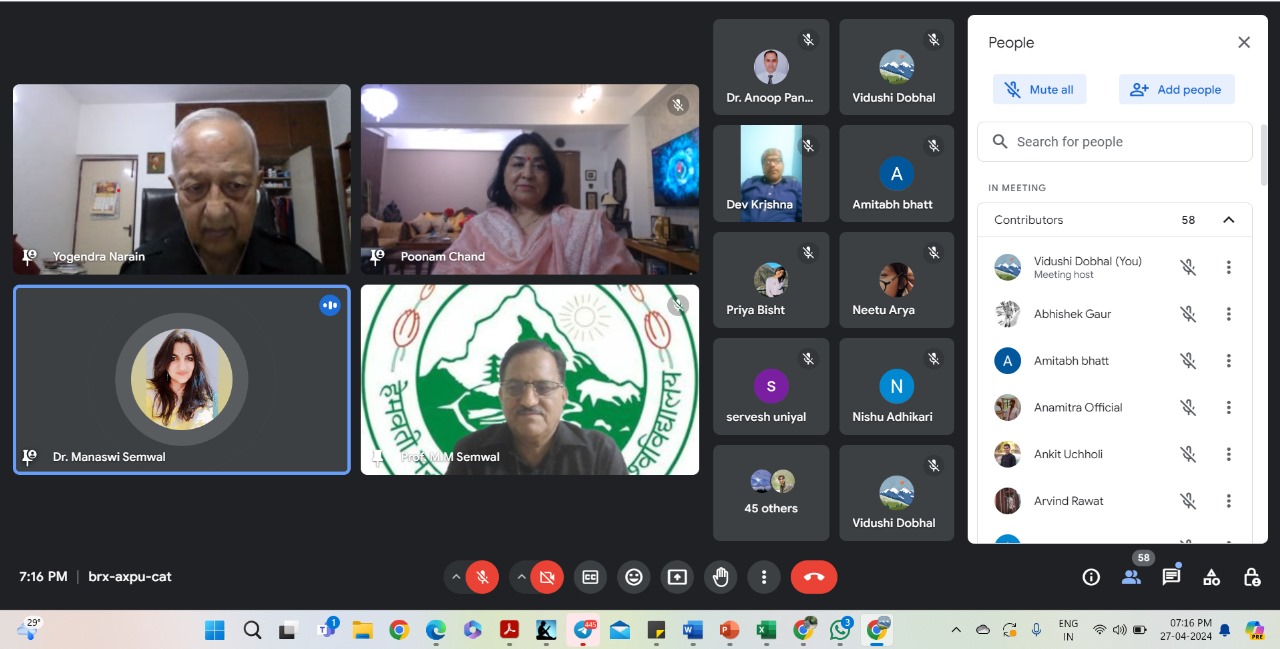Click the red leave call button
1280x649 pixels.
(813, 577)
